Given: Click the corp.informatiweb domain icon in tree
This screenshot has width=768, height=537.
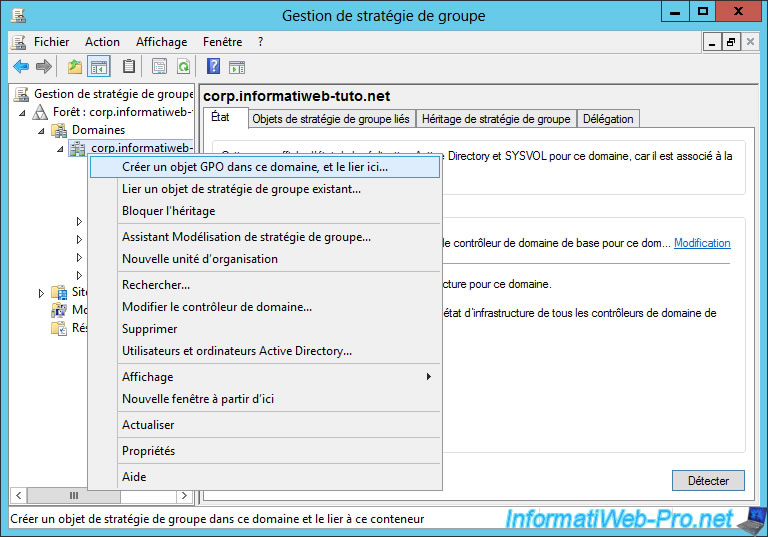Looking at the screenshot, I should [x=77, y=148].
